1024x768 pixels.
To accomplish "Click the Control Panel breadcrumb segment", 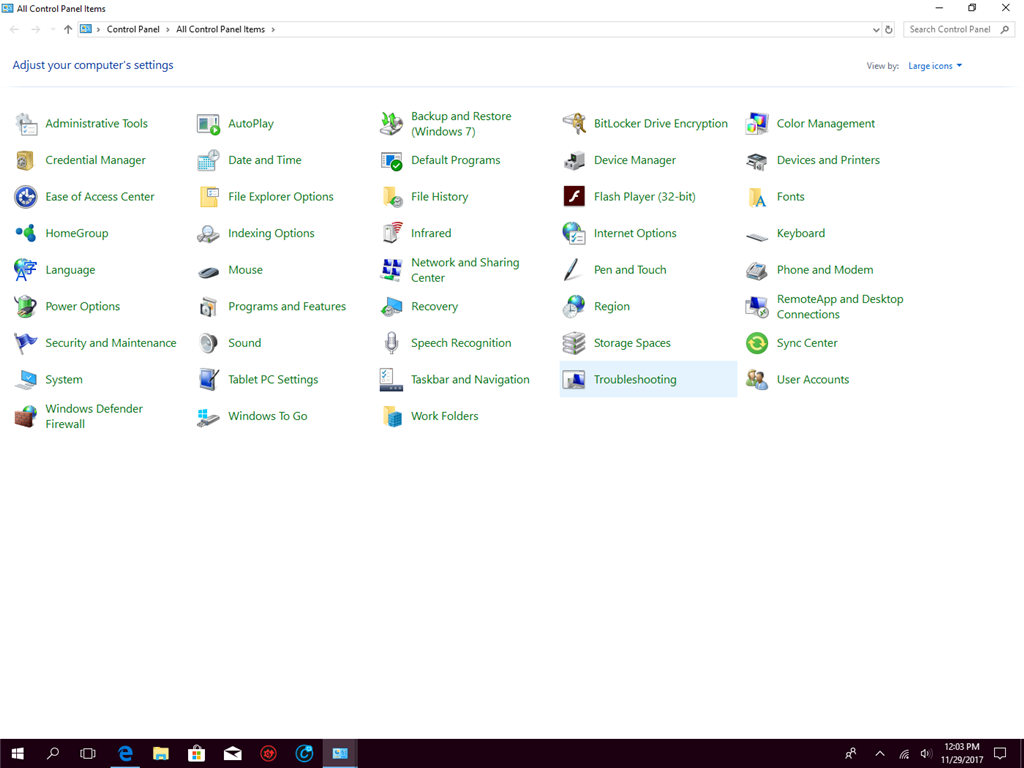I will tap(135, 30).
